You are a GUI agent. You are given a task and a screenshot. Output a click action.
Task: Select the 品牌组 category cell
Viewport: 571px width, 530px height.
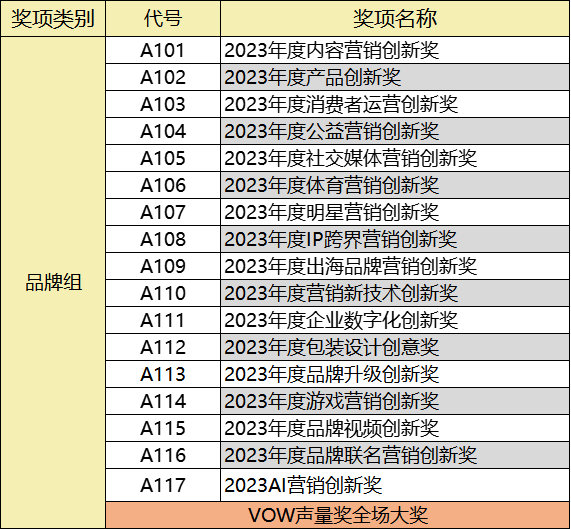click(53, 282)
